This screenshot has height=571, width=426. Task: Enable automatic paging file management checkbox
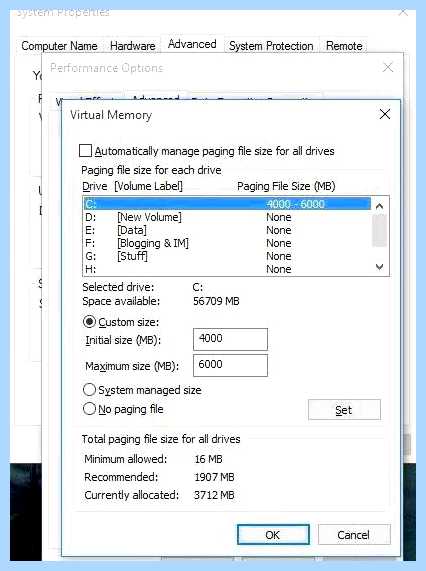point(85,150)
